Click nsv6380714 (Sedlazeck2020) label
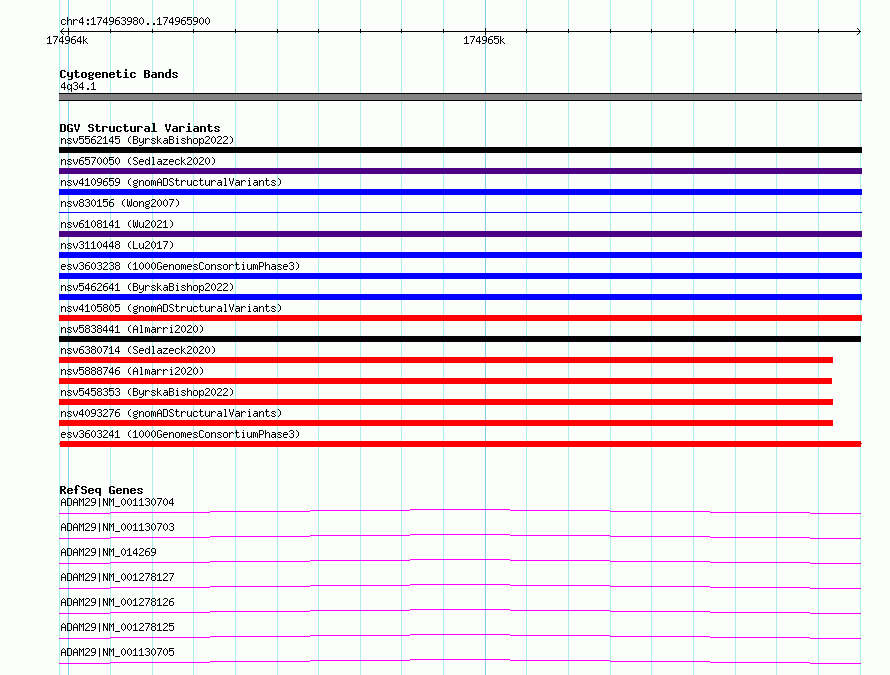890x675 pixels. click(138, 350)
